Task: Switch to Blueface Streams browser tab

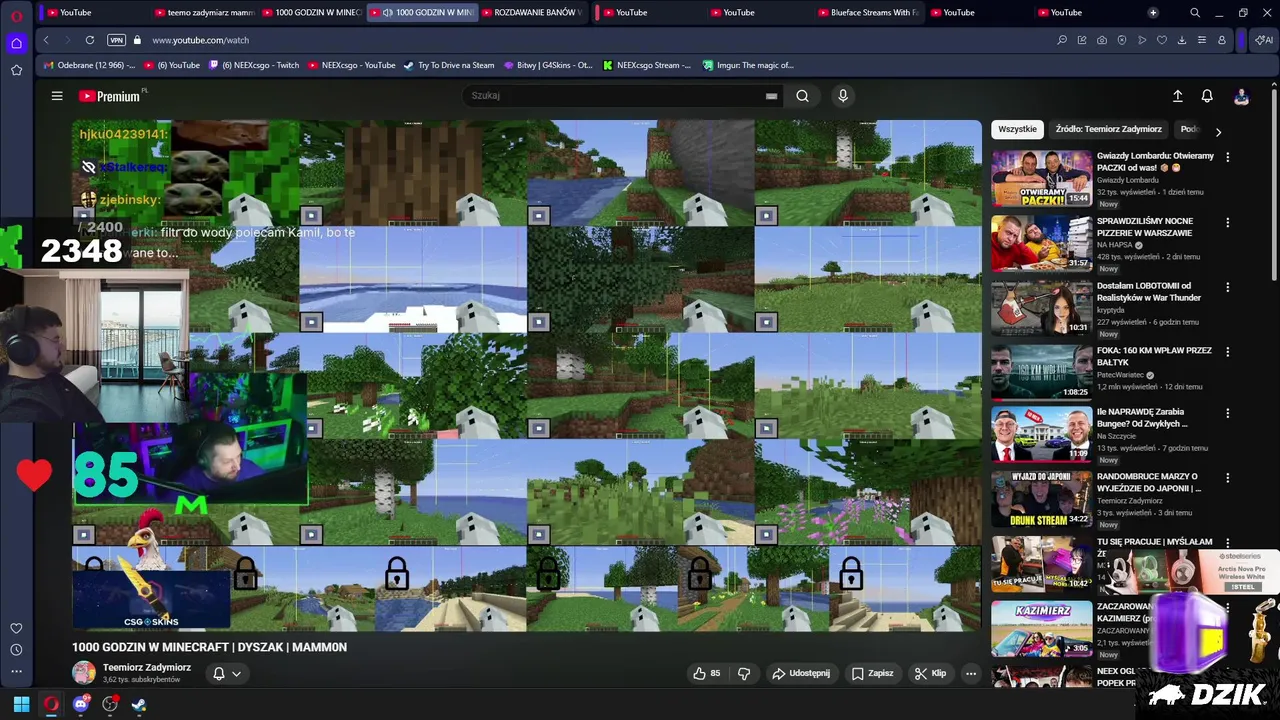Action: 866,13
